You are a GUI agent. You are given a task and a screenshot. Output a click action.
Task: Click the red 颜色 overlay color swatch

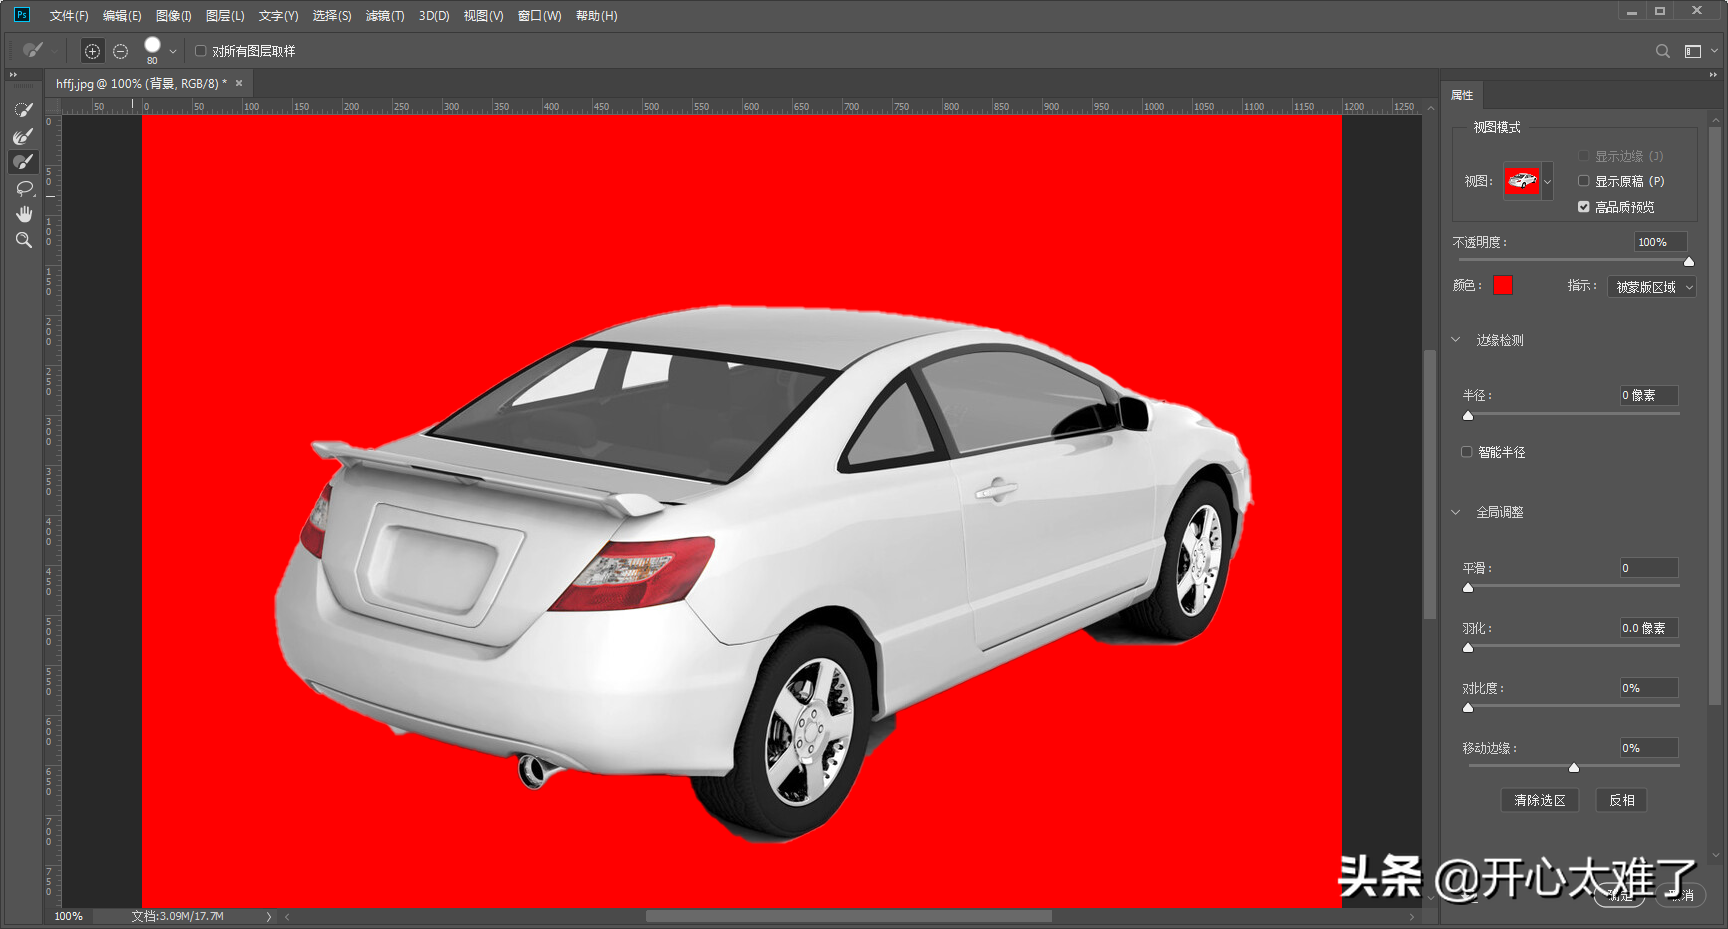click(x=1502, y=286)
